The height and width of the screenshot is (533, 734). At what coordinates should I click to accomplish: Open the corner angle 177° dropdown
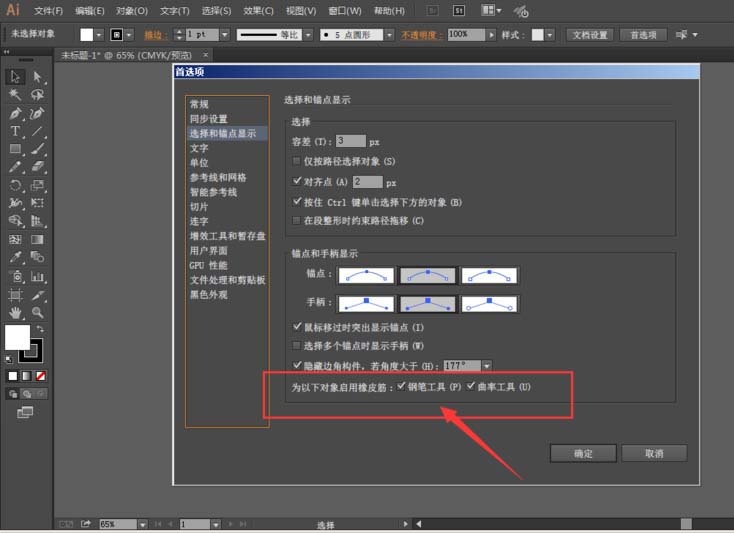point(486,367)
